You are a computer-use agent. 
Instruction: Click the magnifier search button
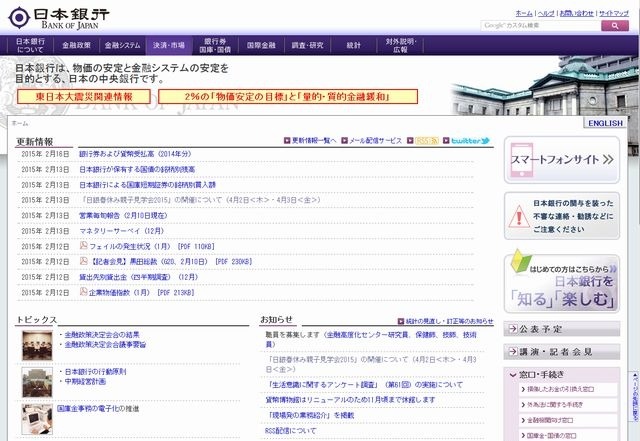[615, 26]
